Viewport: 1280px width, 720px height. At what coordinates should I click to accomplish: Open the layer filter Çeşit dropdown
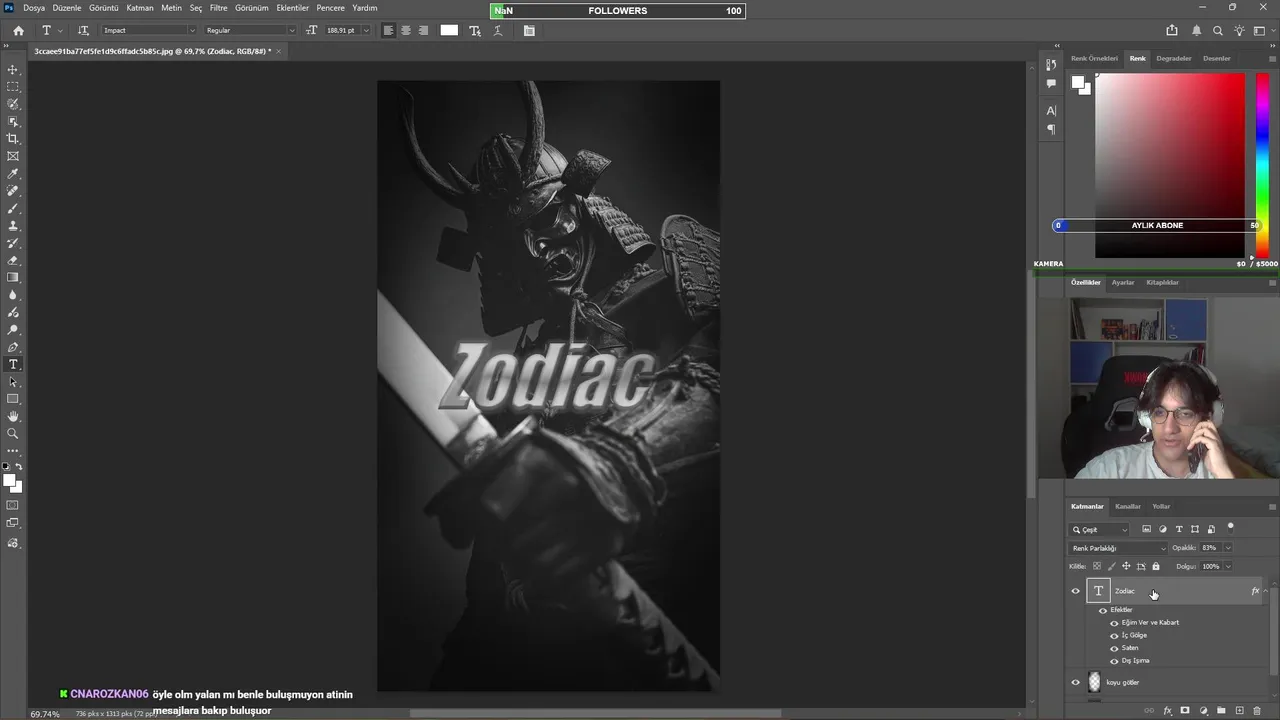1100,529
